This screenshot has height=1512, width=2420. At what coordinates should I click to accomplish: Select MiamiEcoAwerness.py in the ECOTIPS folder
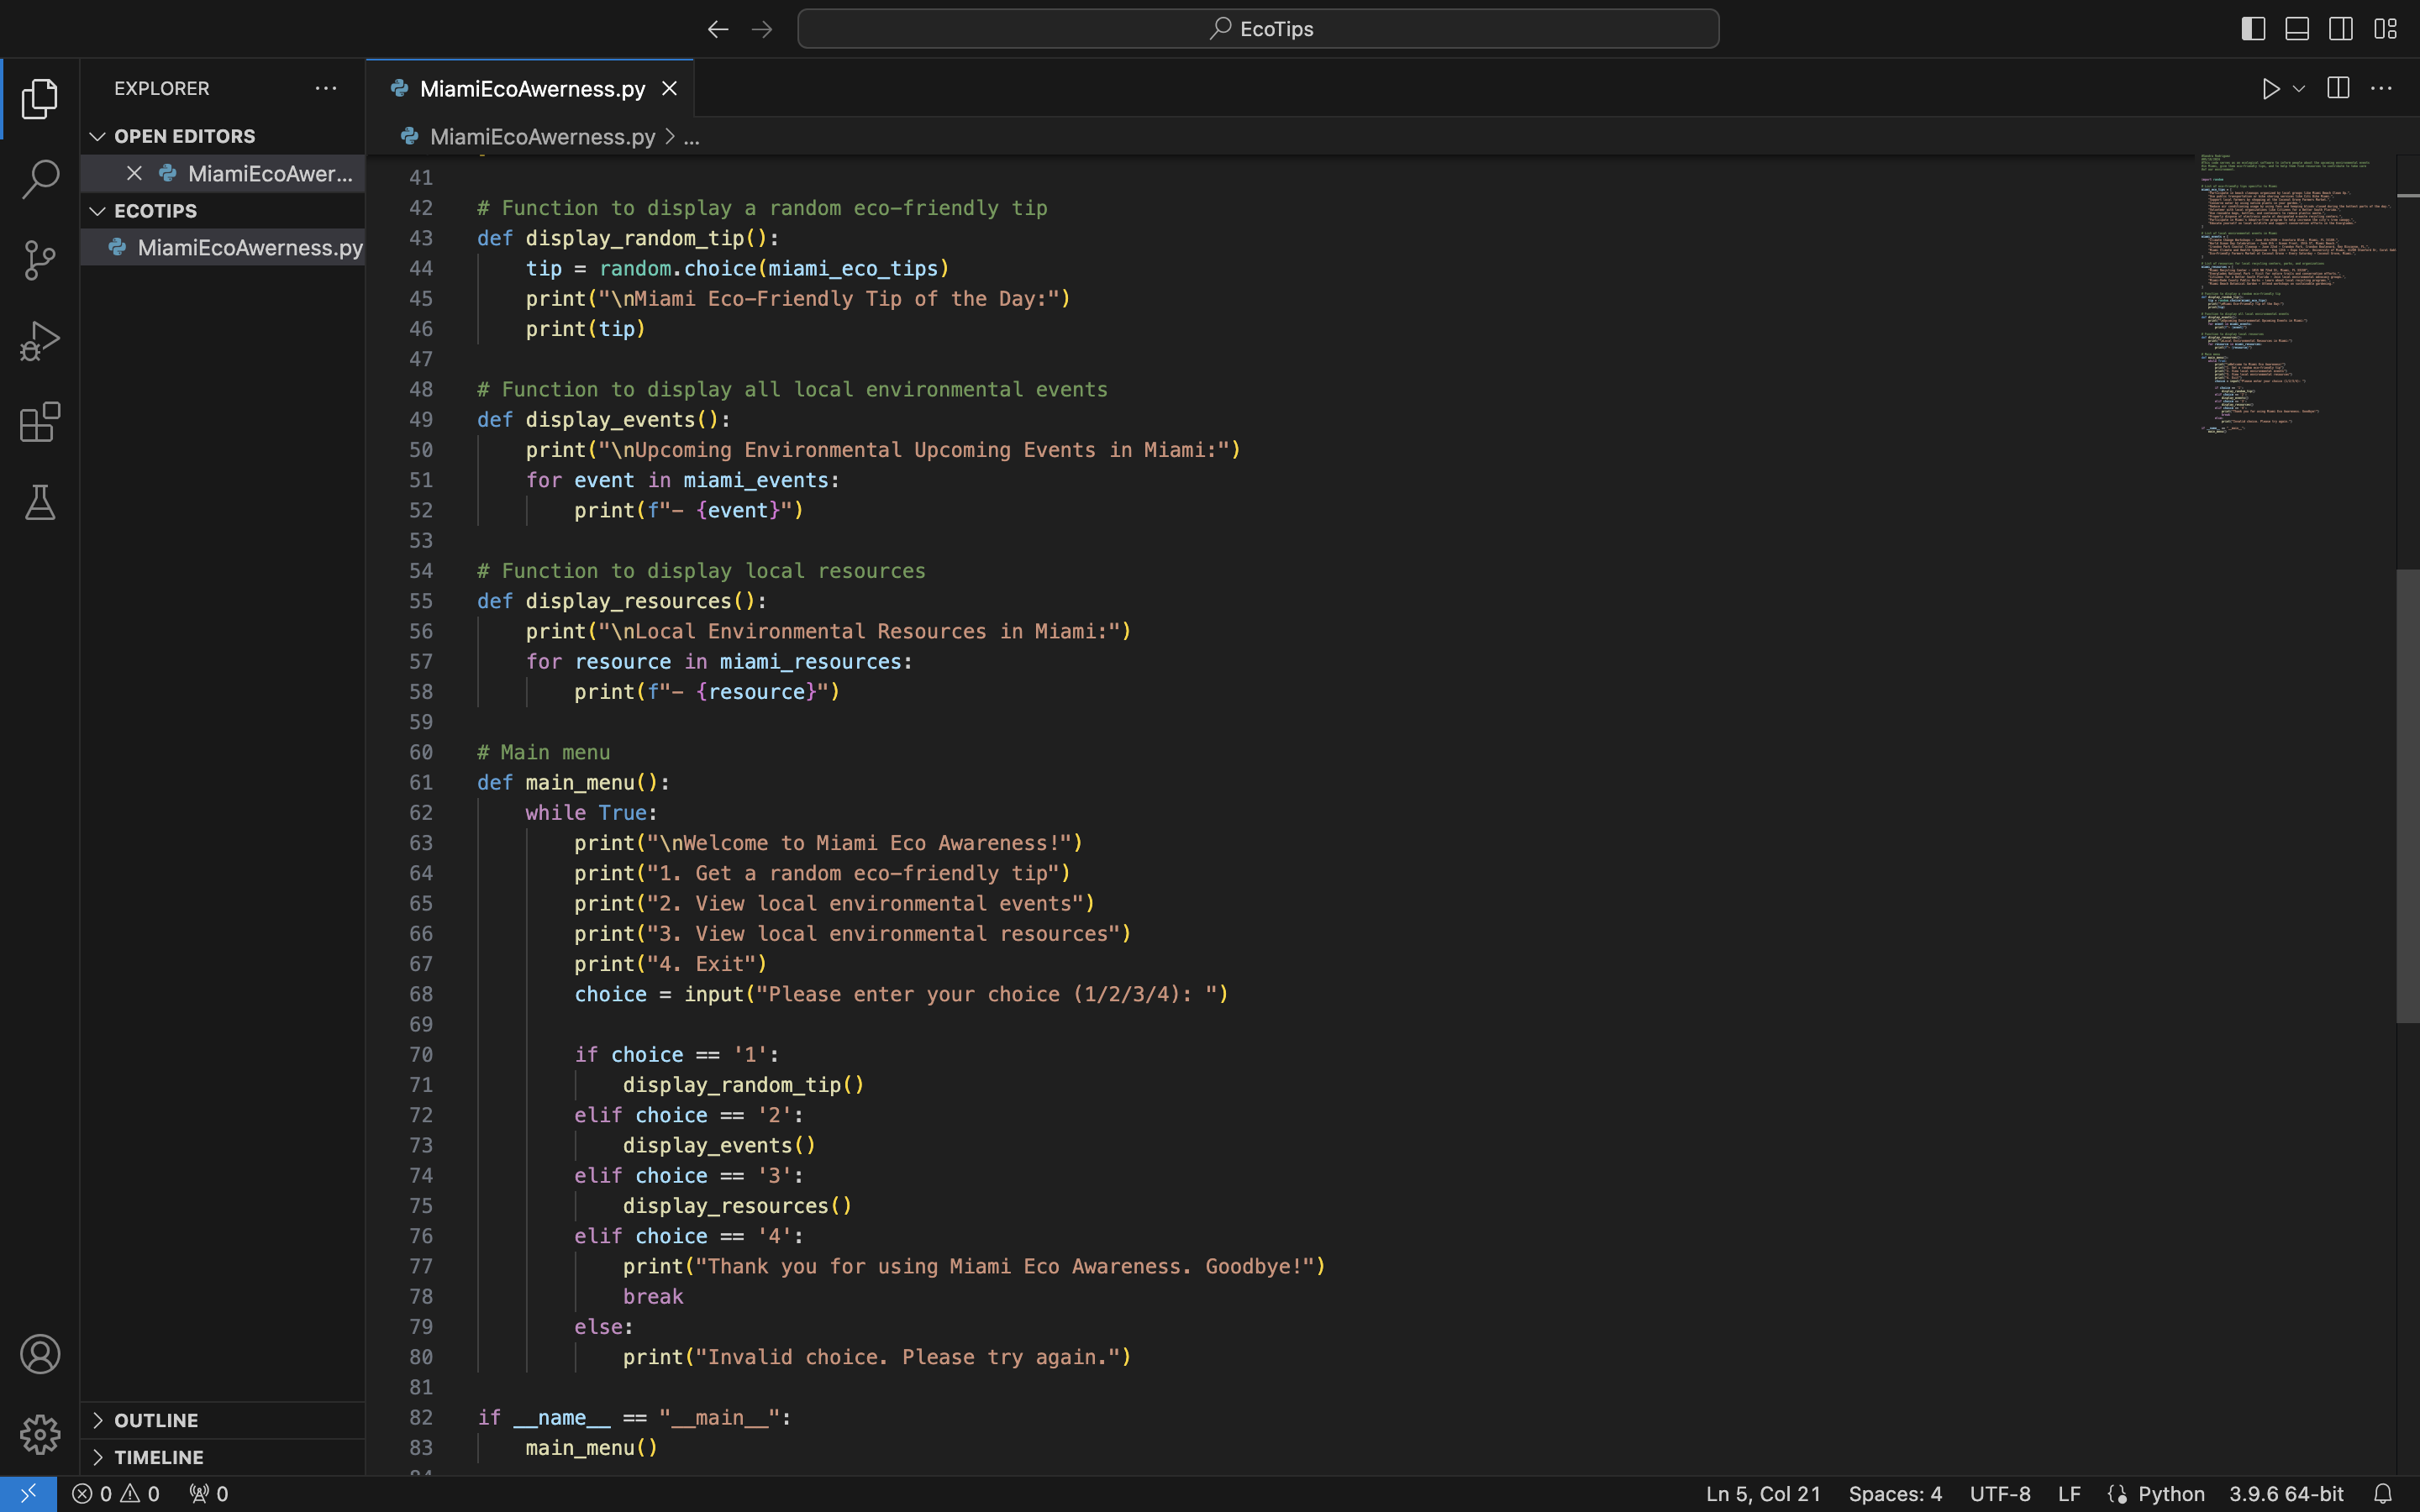249,247
